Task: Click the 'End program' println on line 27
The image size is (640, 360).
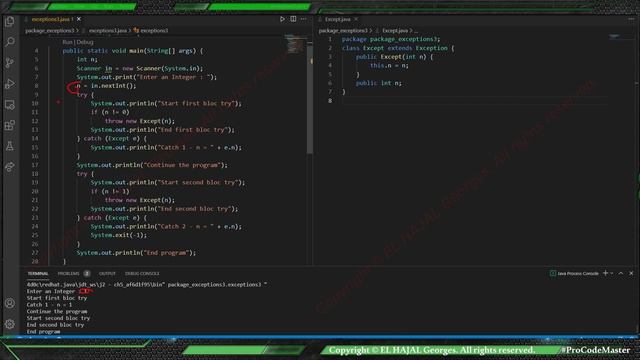Action: point(136,253)
